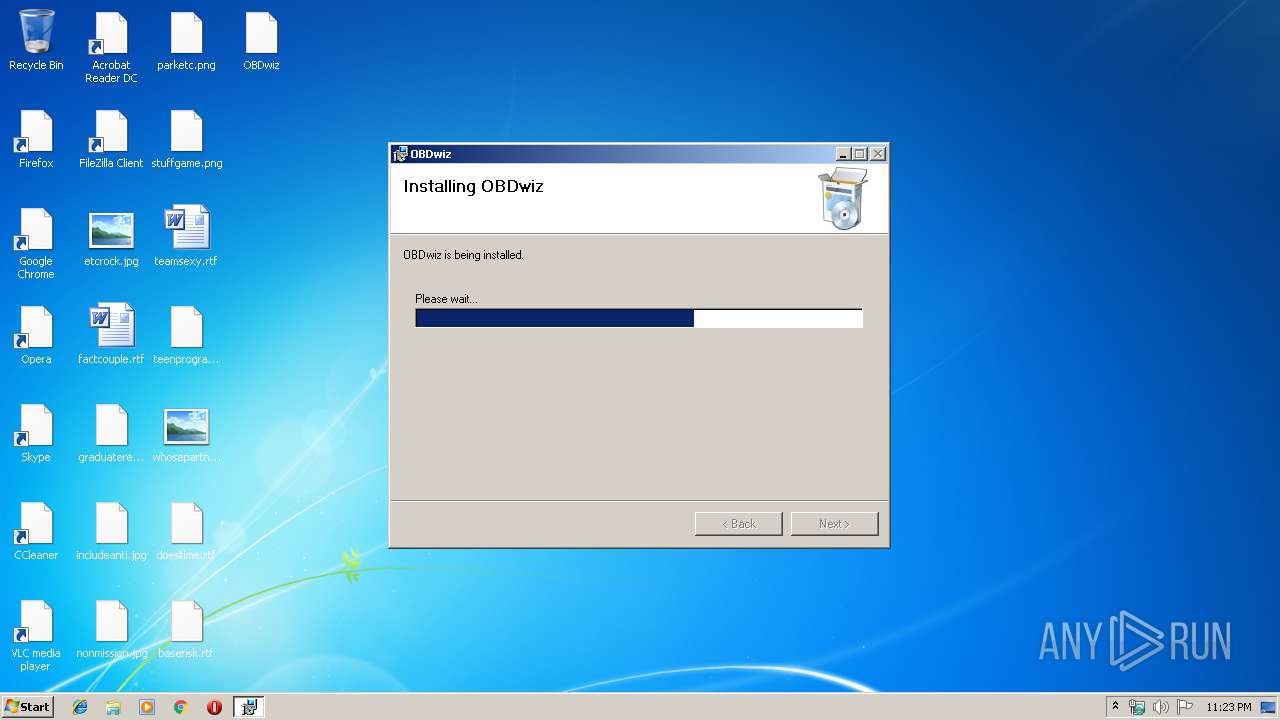This screenshot has width=1280, height=720.
Task: Open CCleaner desktop shortcut
Action: 36,531
